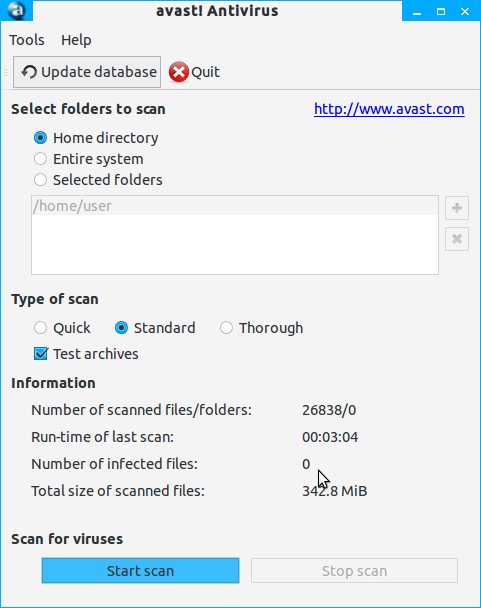
Task: Uncheck the Test archives checkbox
Action: [41, 354]
